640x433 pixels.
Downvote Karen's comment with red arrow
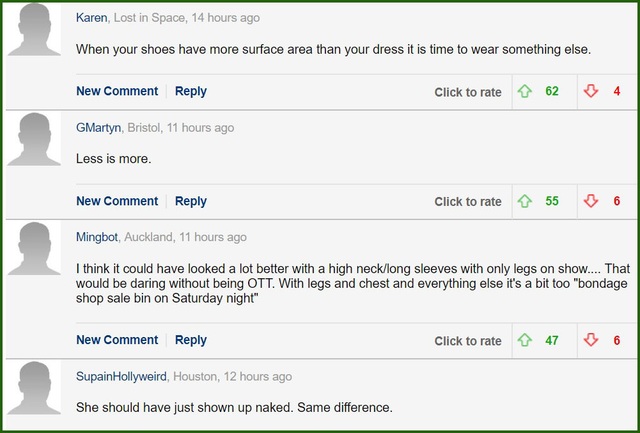click(590, 92)
